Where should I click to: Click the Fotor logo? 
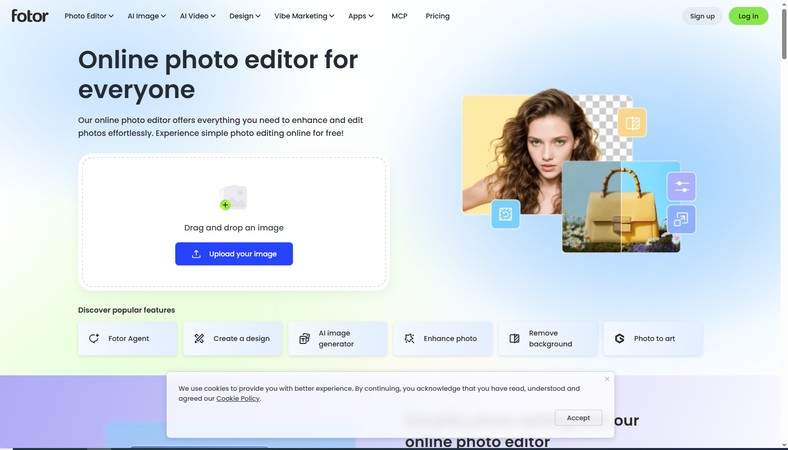[x=30, y=16]
